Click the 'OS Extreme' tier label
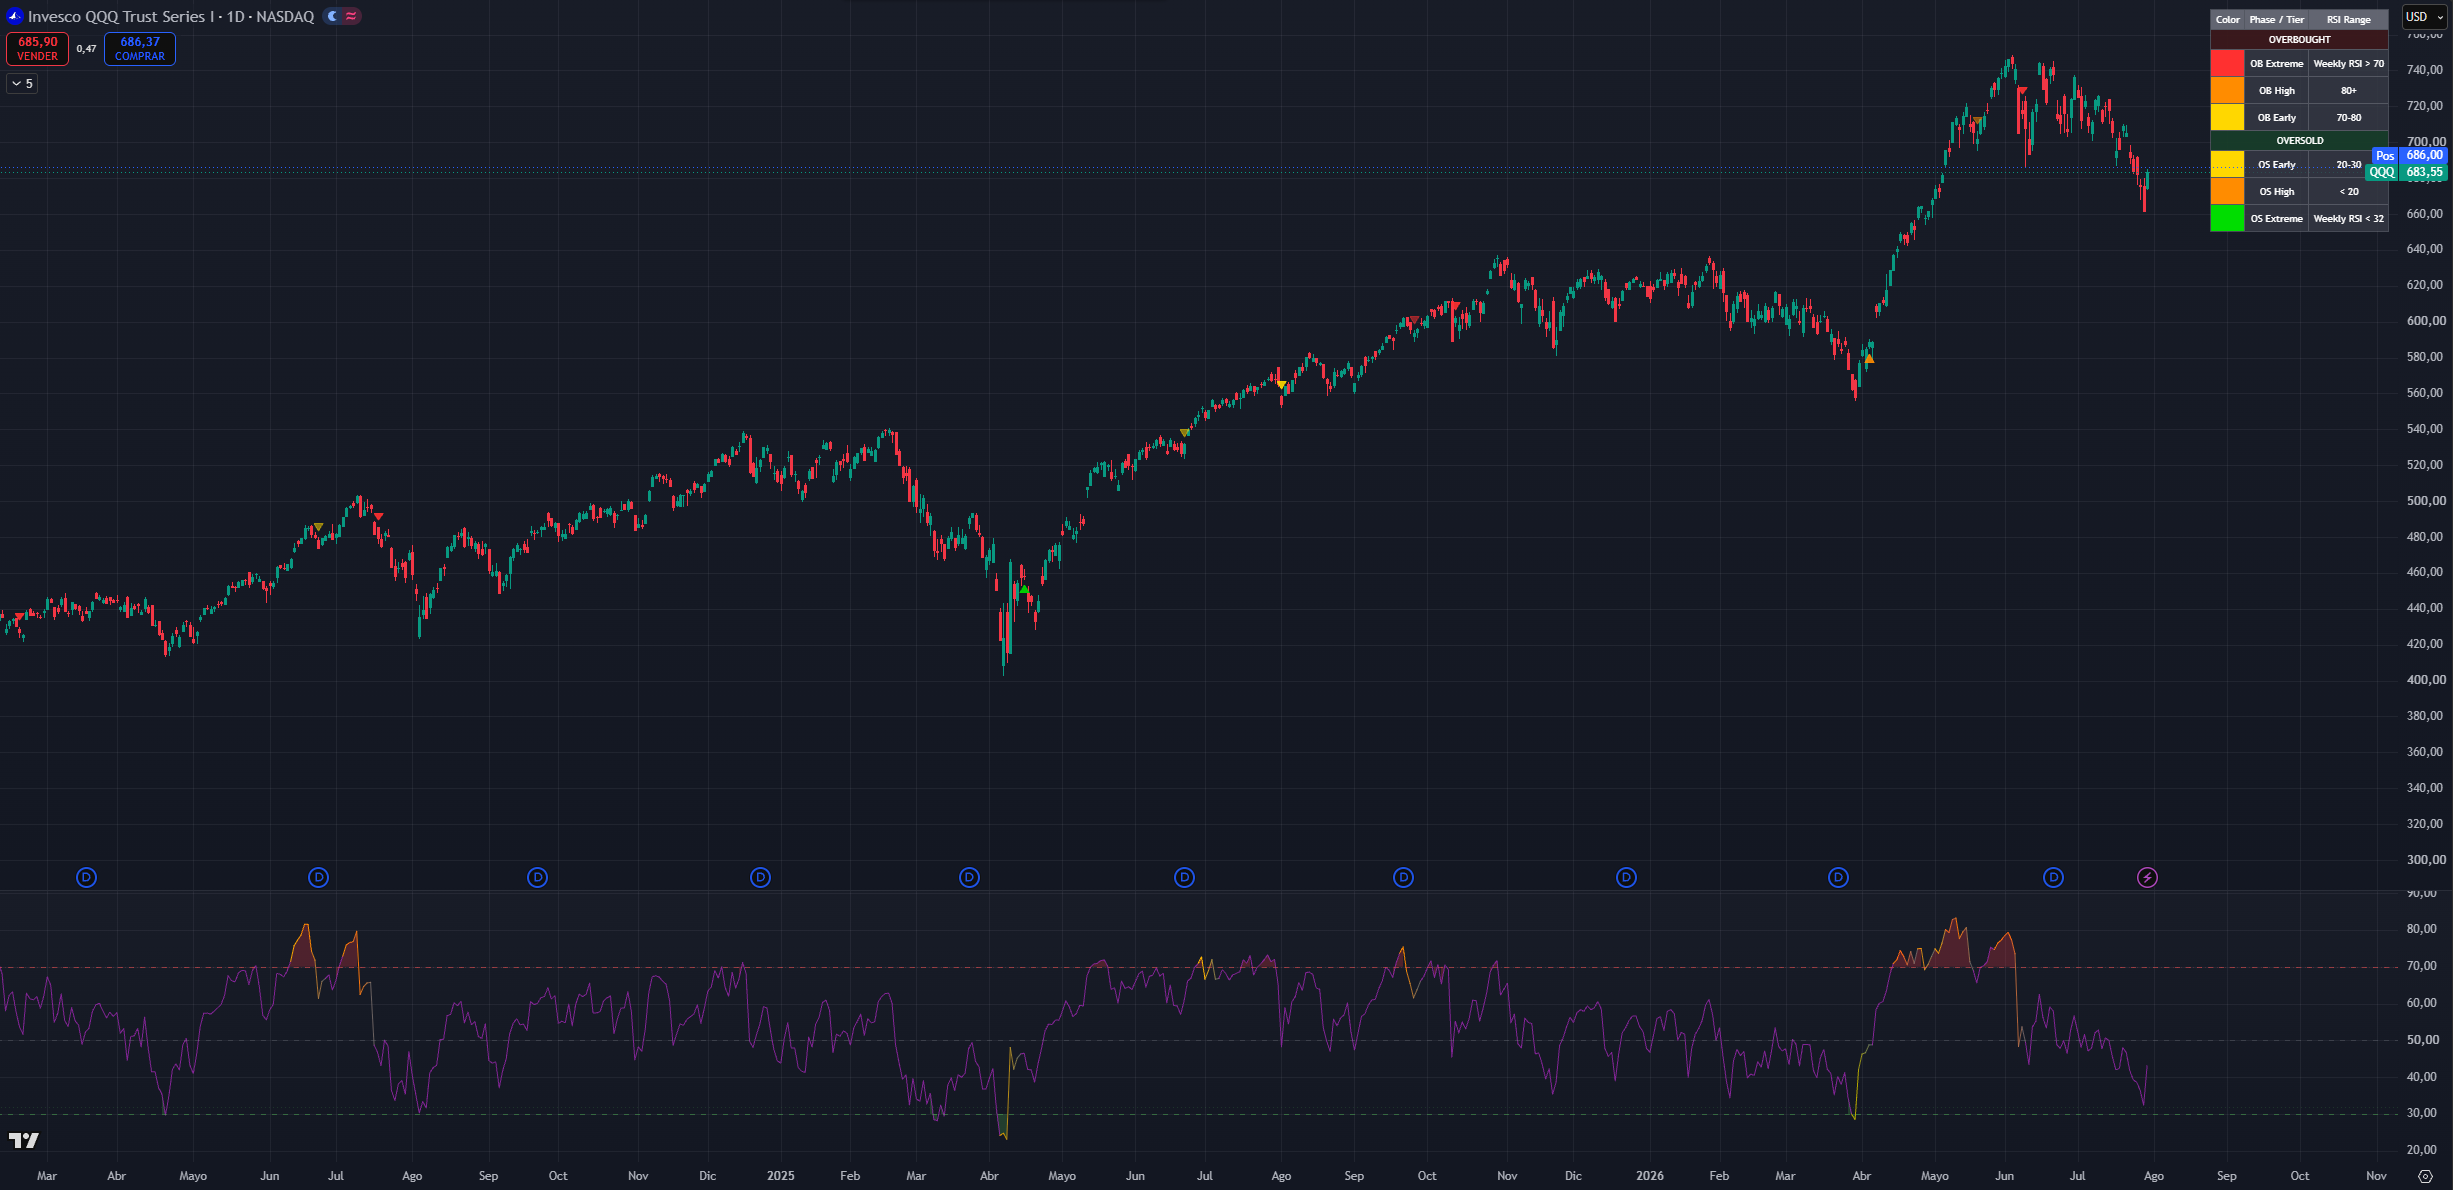 2276,218
